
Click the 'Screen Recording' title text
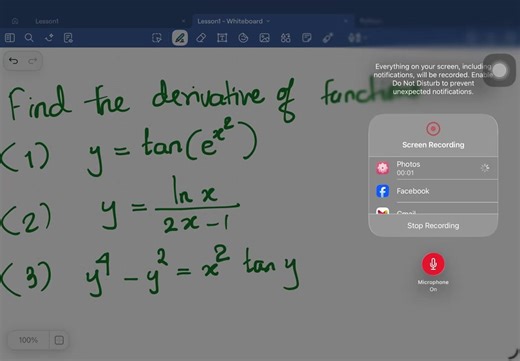coord(433,145)
